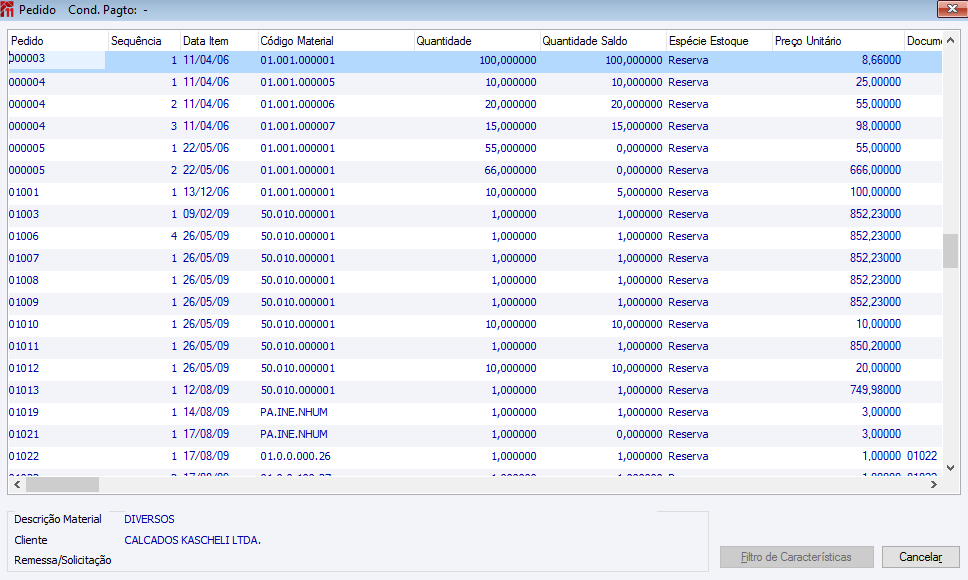Sort by the Sequência column header
The width and height of the screenshot is (968, 580).
coord(144,41)
